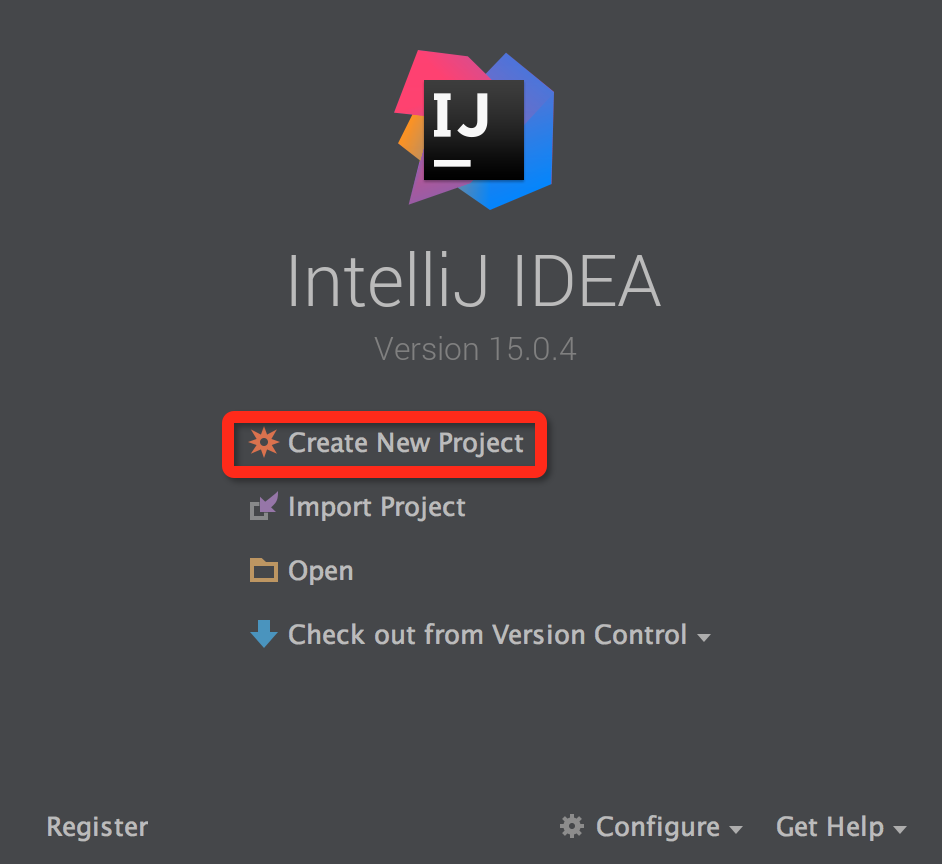The image size is (942, 864).
Task: Click the Open folder icon
Action: pos(263,571)
